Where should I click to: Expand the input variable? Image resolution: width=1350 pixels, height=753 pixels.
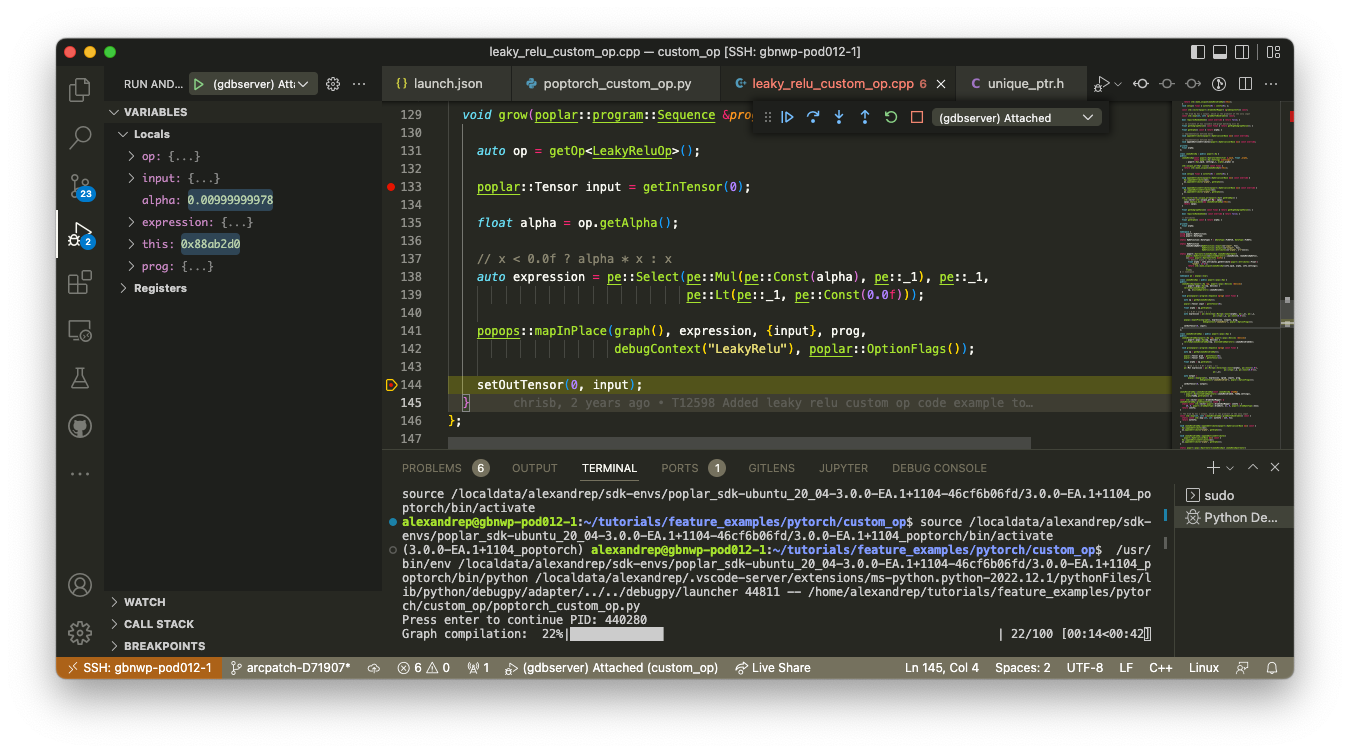pyautogui.click(x=131, y=178)
